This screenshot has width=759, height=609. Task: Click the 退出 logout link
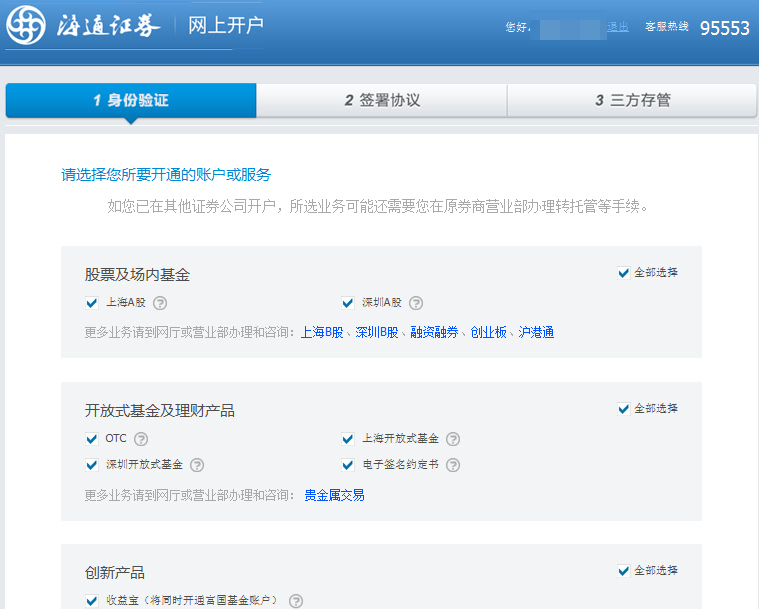point(618,27)
